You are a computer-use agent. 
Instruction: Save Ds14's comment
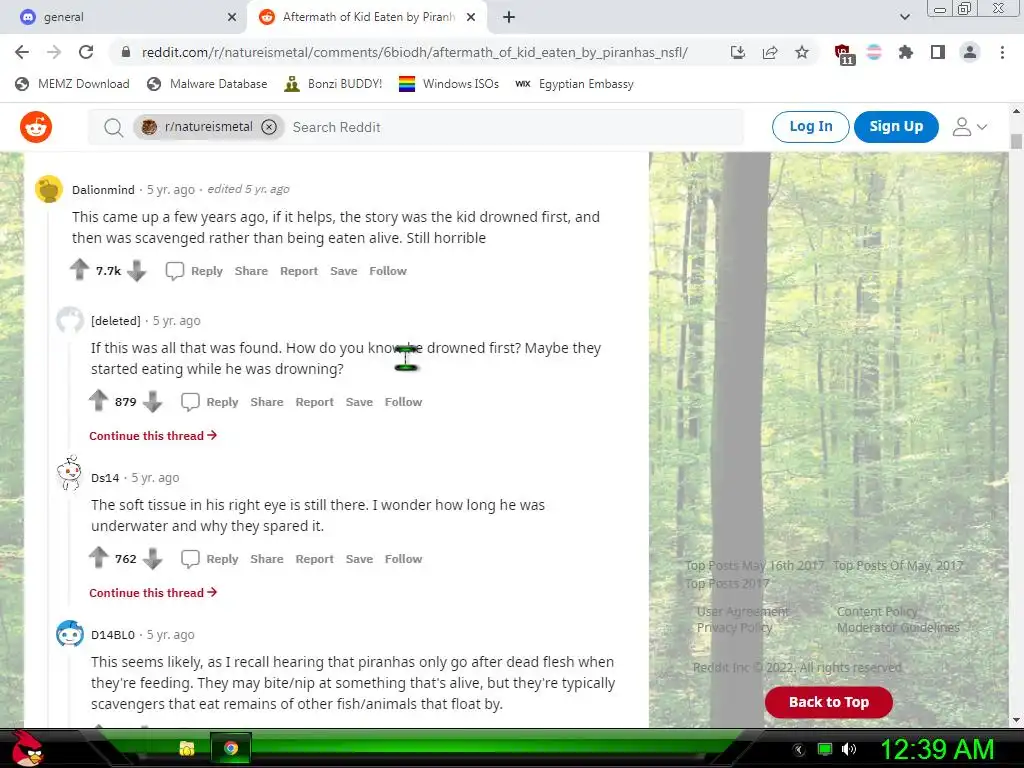click(359, 559)
